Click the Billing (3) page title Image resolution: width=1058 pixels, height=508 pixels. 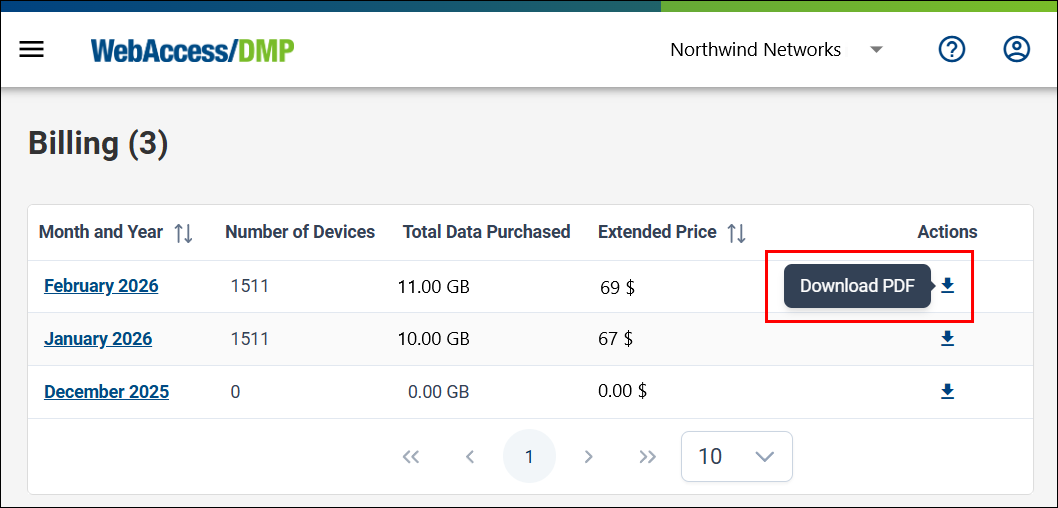[x=98, y=144]
